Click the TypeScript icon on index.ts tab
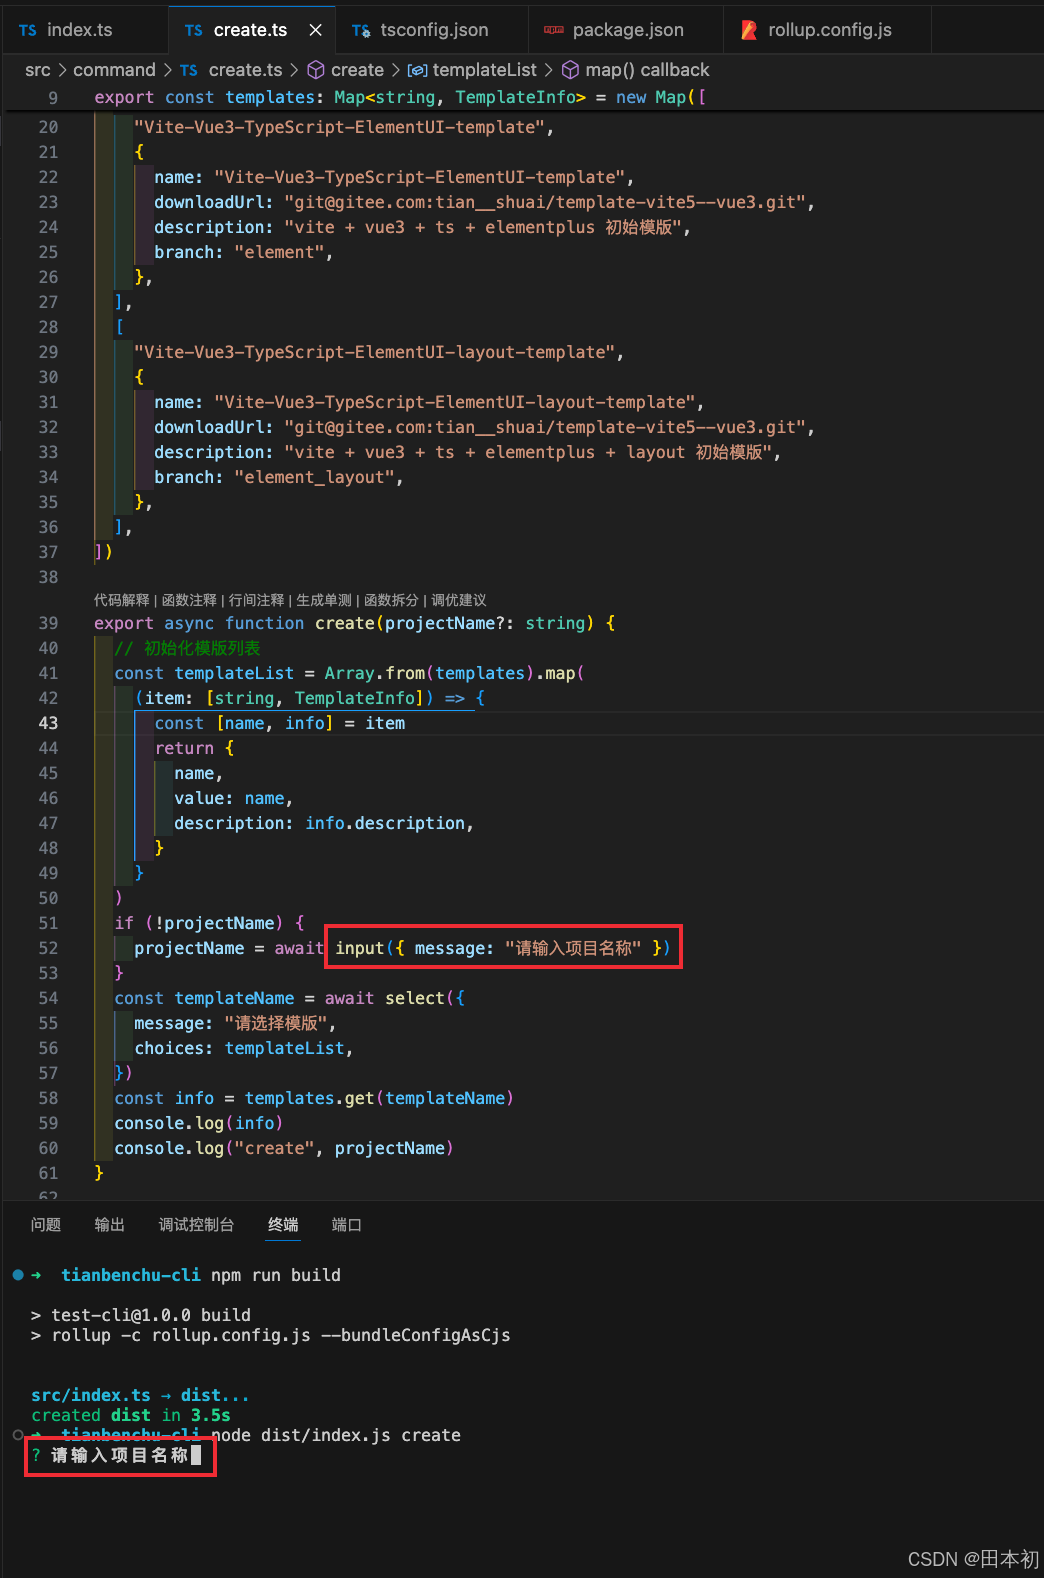The image size is (1044, 1578). 28,31
